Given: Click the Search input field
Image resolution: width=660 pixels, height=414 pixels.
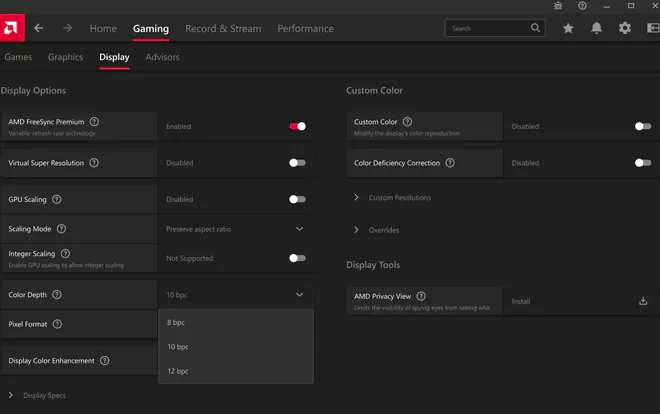Looking at the screenshot, I should tap(495, 28).
